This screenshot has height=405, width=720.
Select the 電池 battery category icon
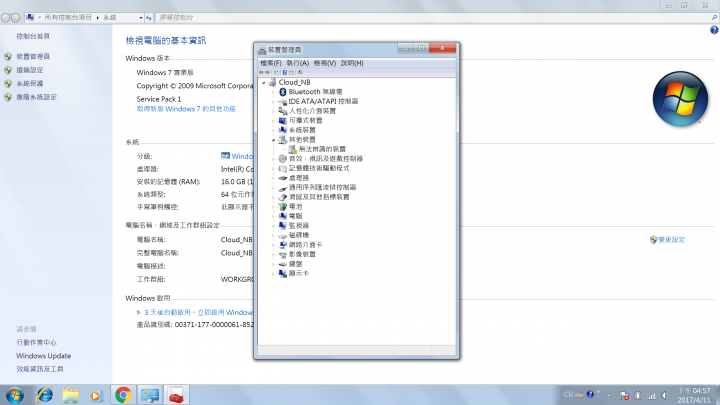(283, 207)
